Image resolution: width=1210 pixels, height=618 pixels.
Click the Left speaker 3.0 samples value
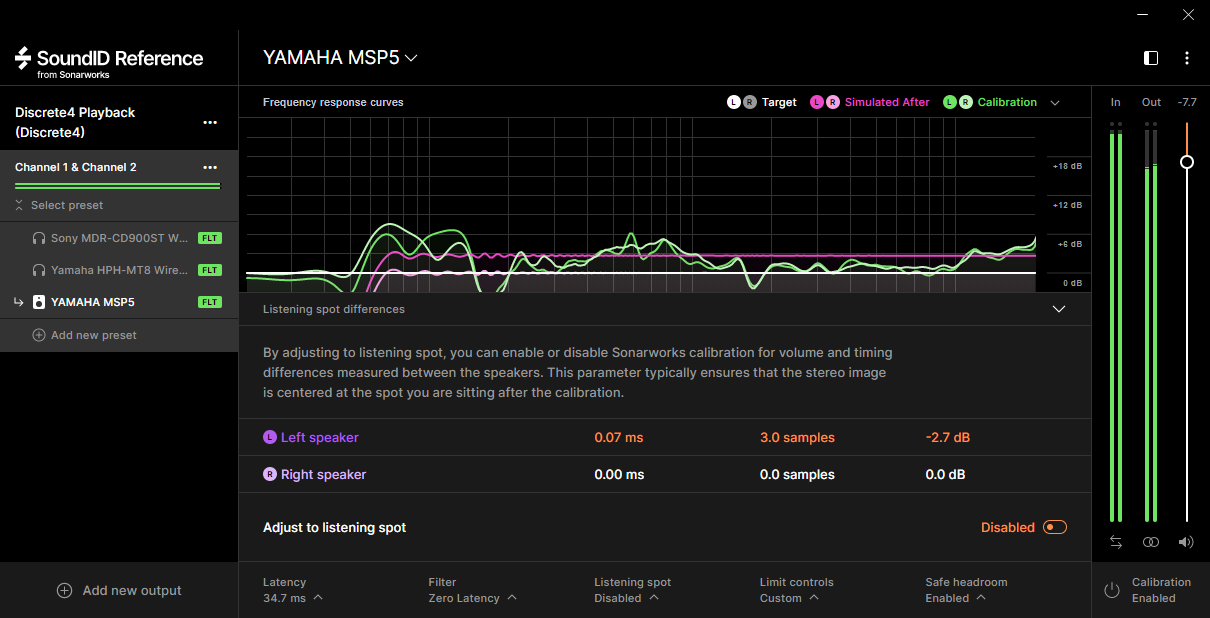(797, 437)
